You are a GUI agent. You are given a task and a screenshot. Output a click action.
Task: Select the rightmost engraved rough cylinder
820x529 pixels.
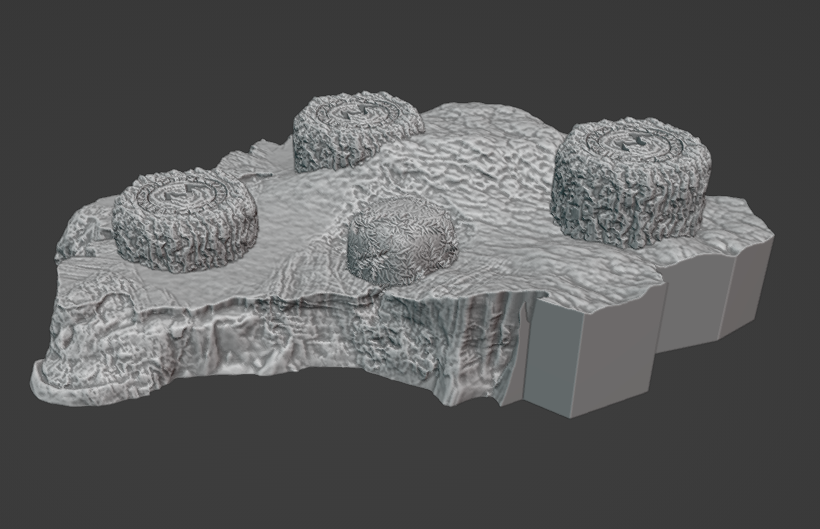[x=632, y=184]
